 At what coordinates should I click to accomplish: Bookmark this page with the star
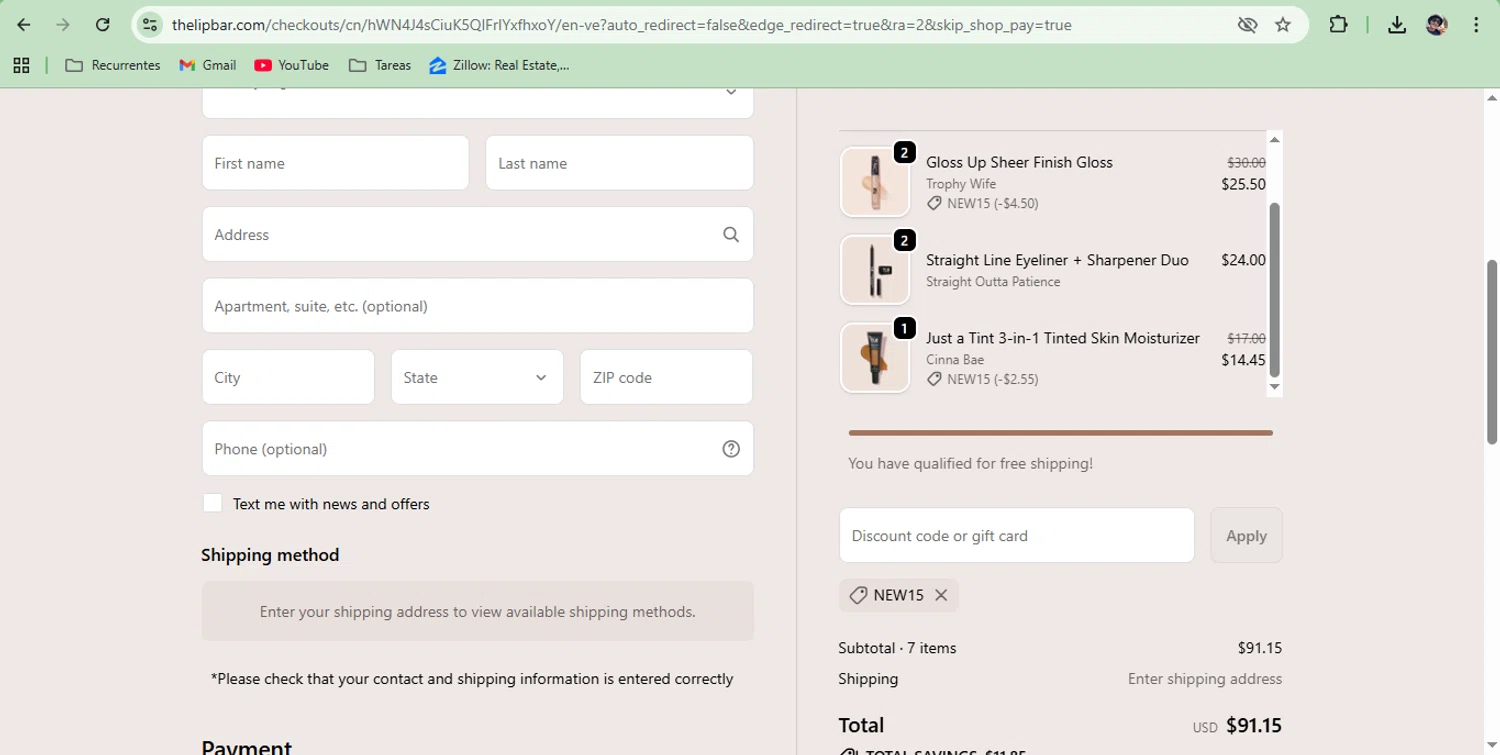coord(1283,25)
